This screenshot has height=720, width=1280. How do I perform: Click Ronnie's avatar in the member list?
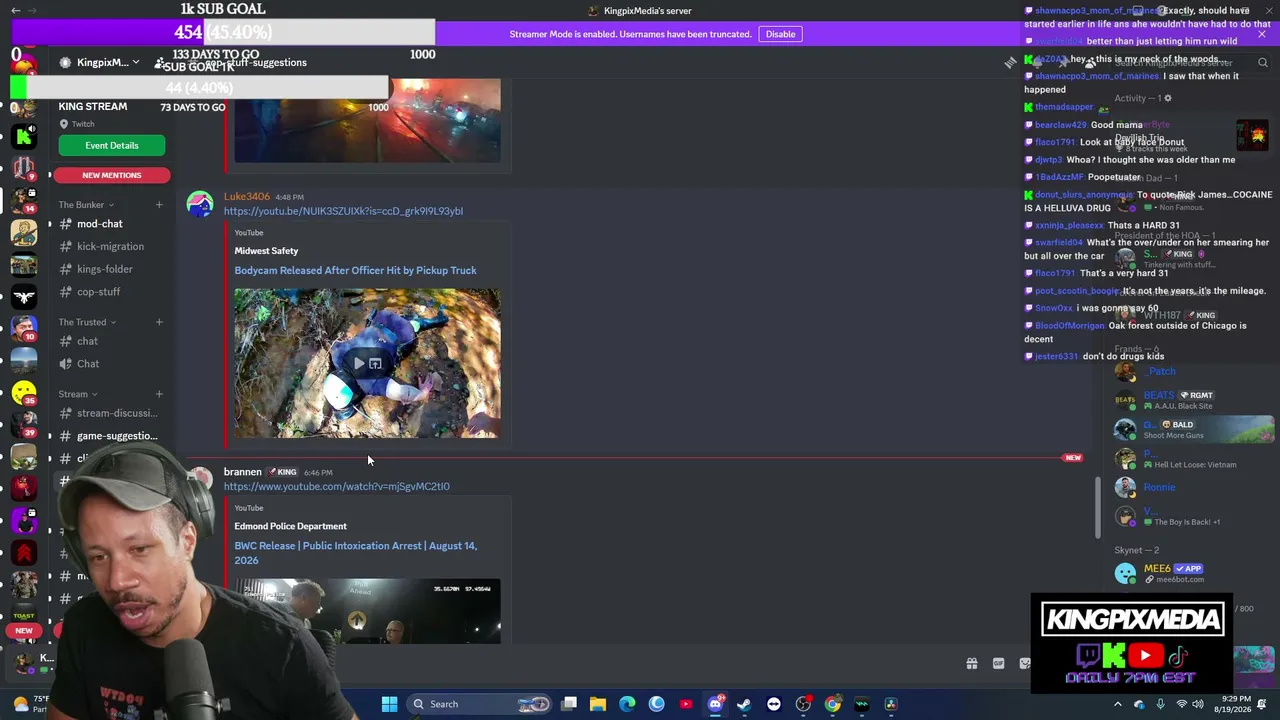[1126, 487]
